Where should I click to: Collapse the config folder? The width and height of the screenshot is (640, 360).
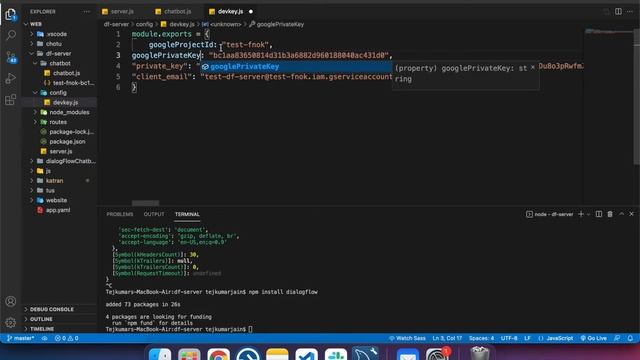[35, 93]
